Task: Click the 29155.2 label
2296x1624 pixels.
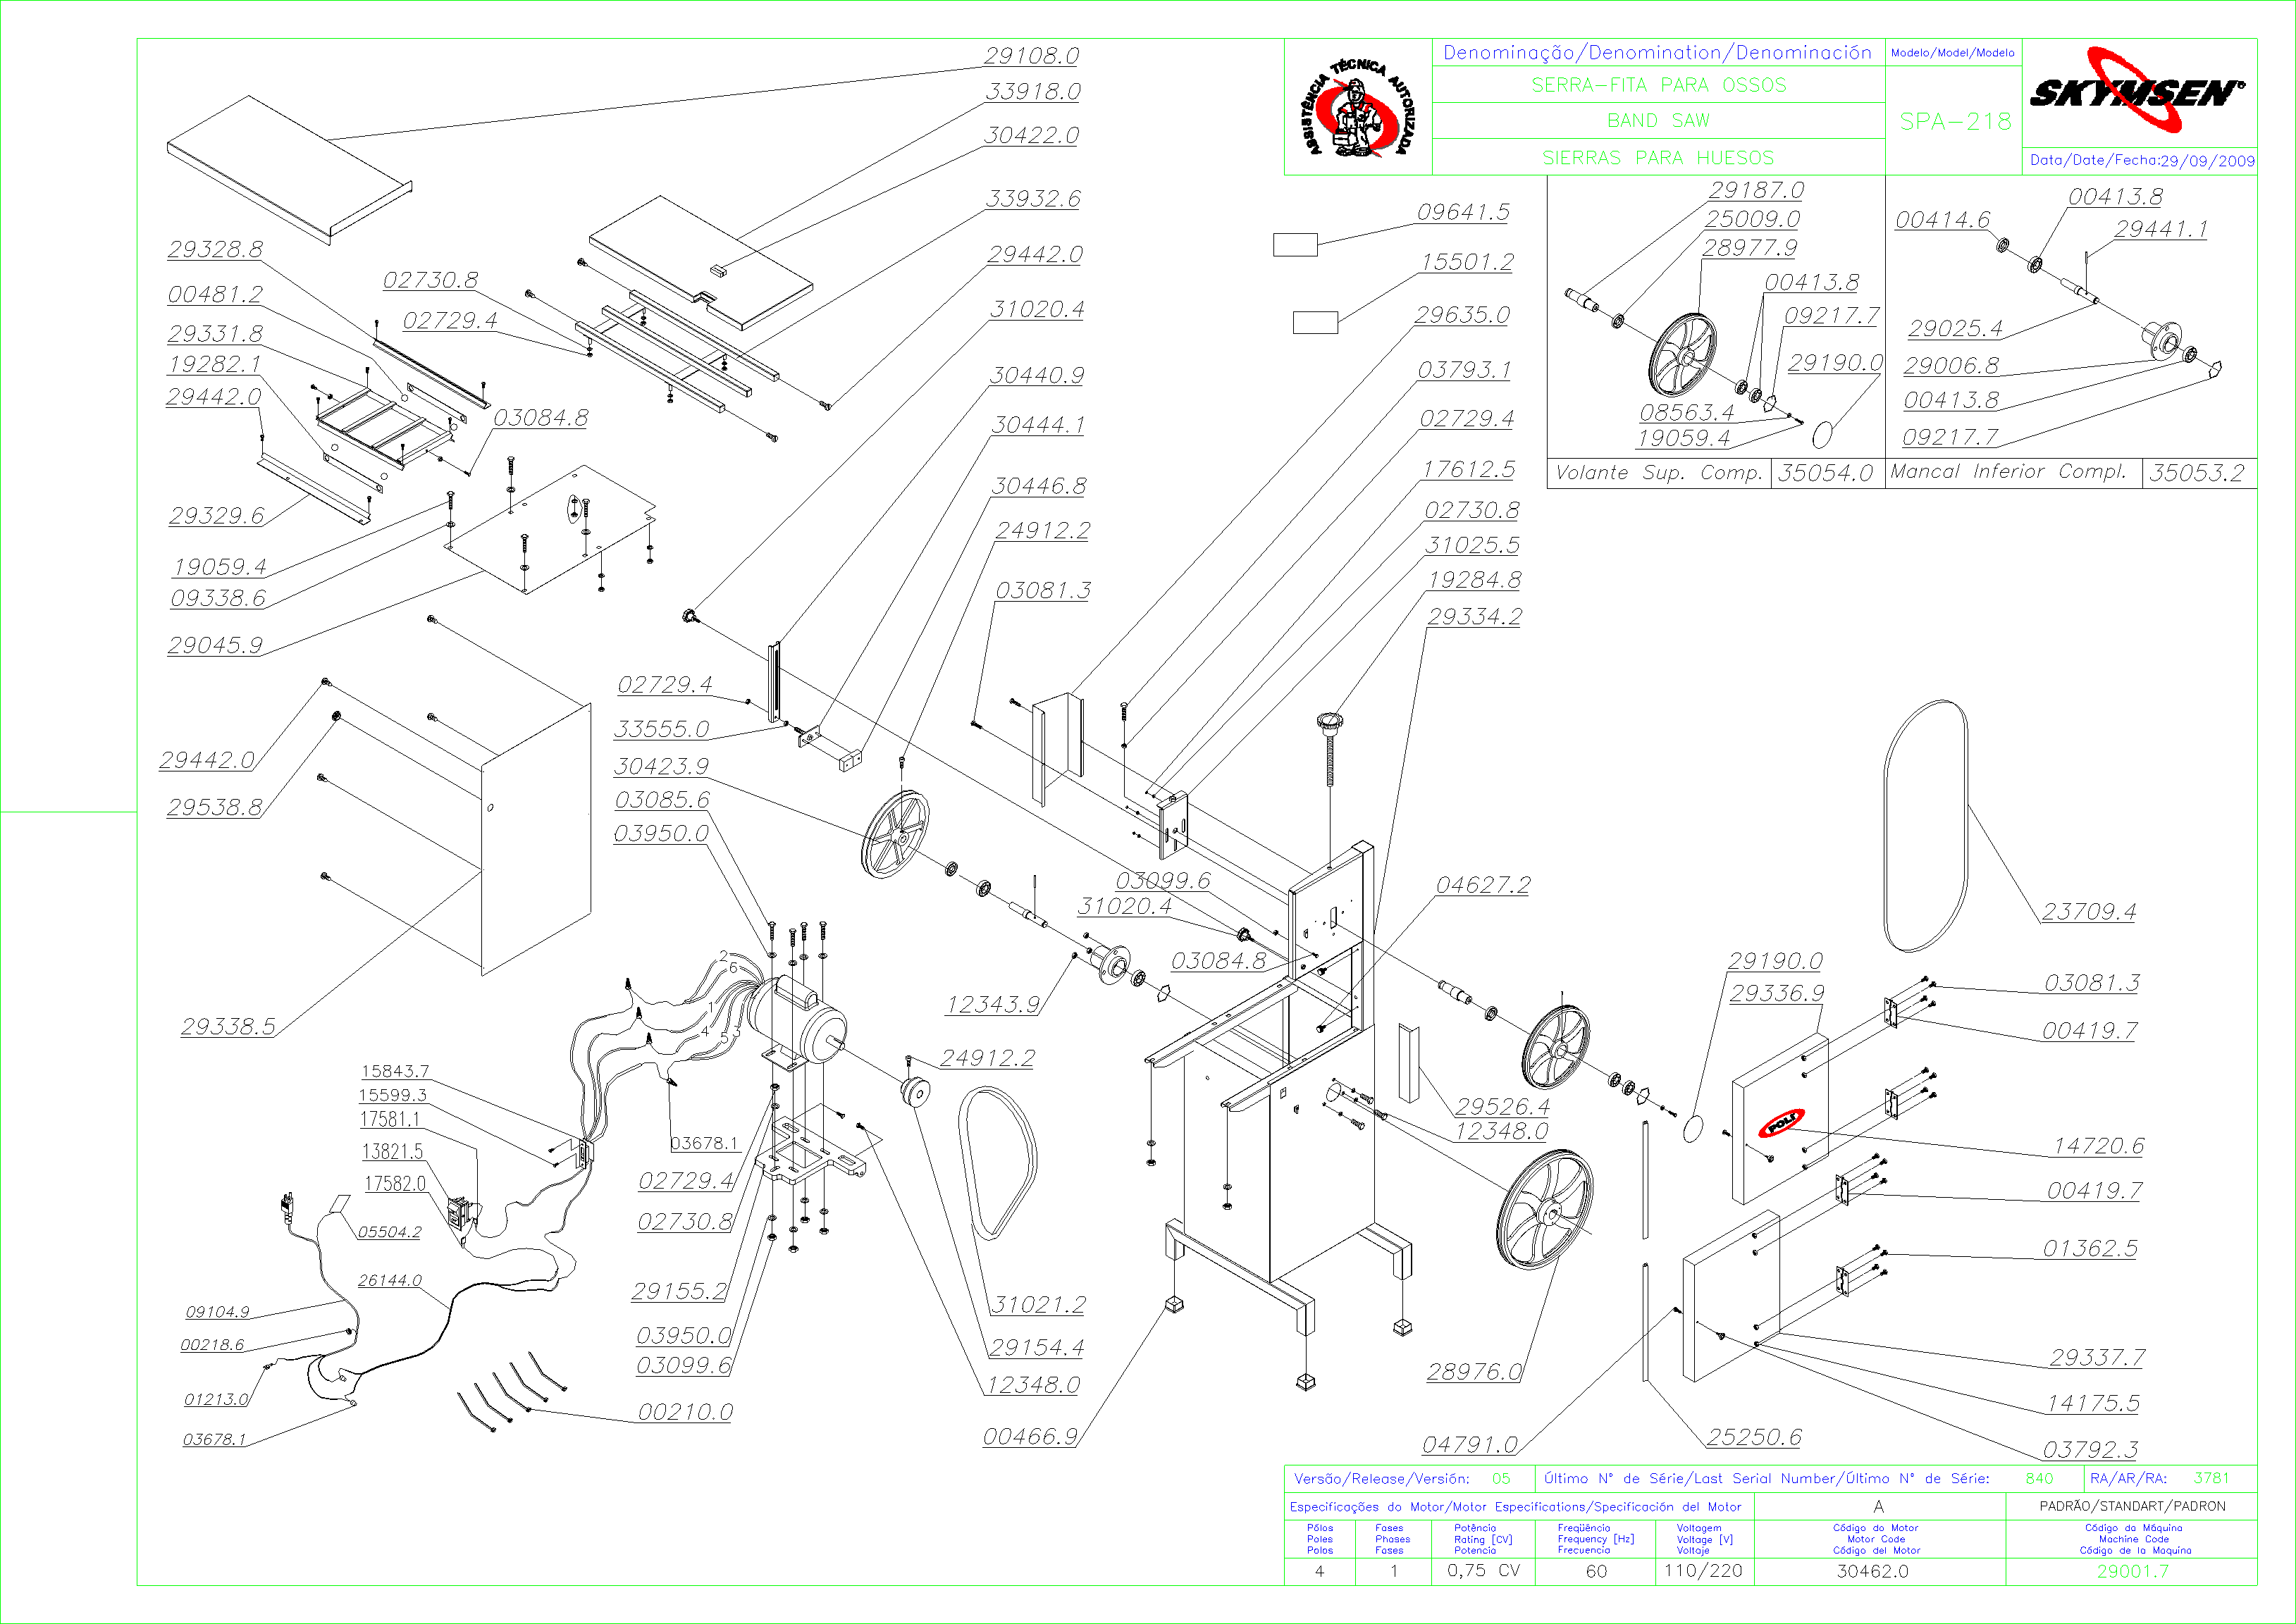Action: click(678, 1292)
